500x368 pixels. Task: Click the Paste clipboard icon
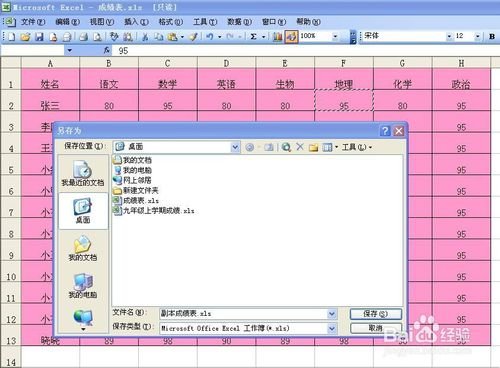click(172, 37)
